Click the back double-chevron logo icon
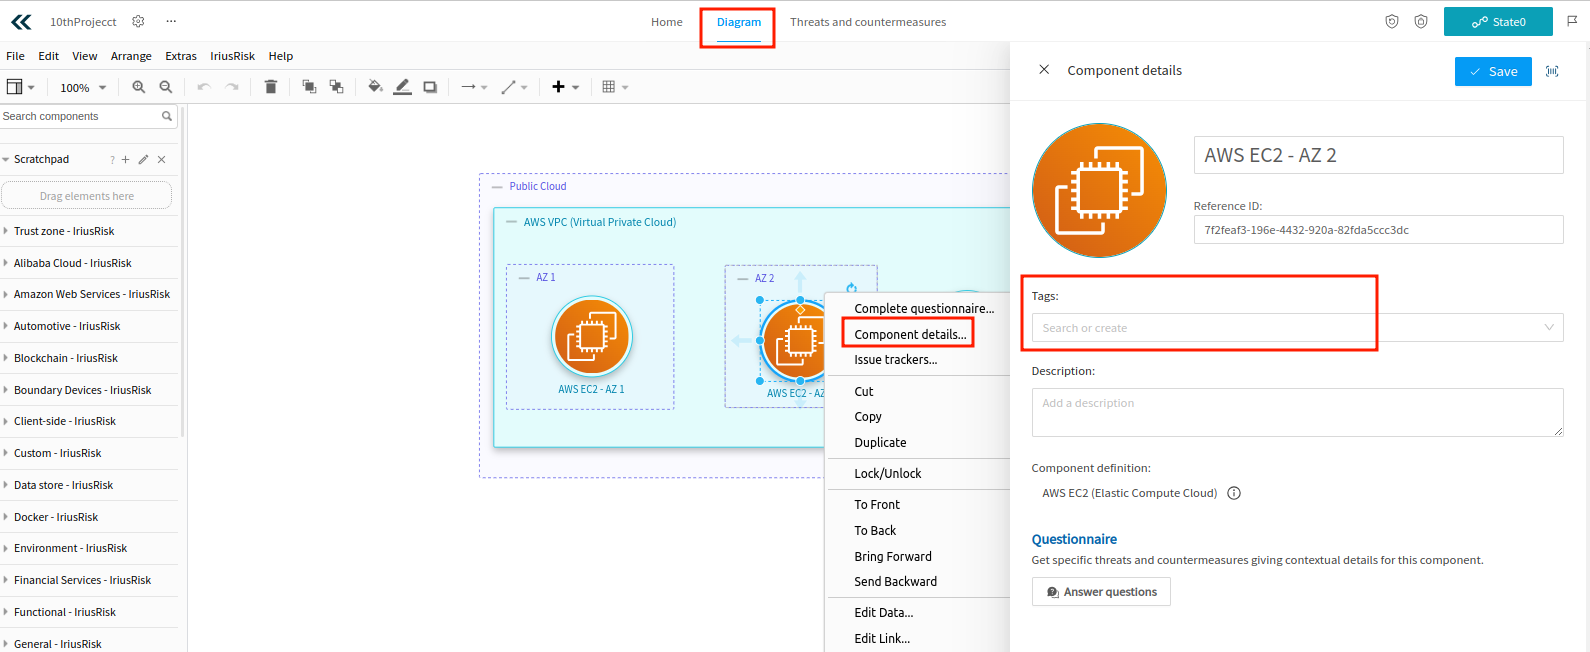Screen dimensions: 1590x652 [x=21, y=21]
